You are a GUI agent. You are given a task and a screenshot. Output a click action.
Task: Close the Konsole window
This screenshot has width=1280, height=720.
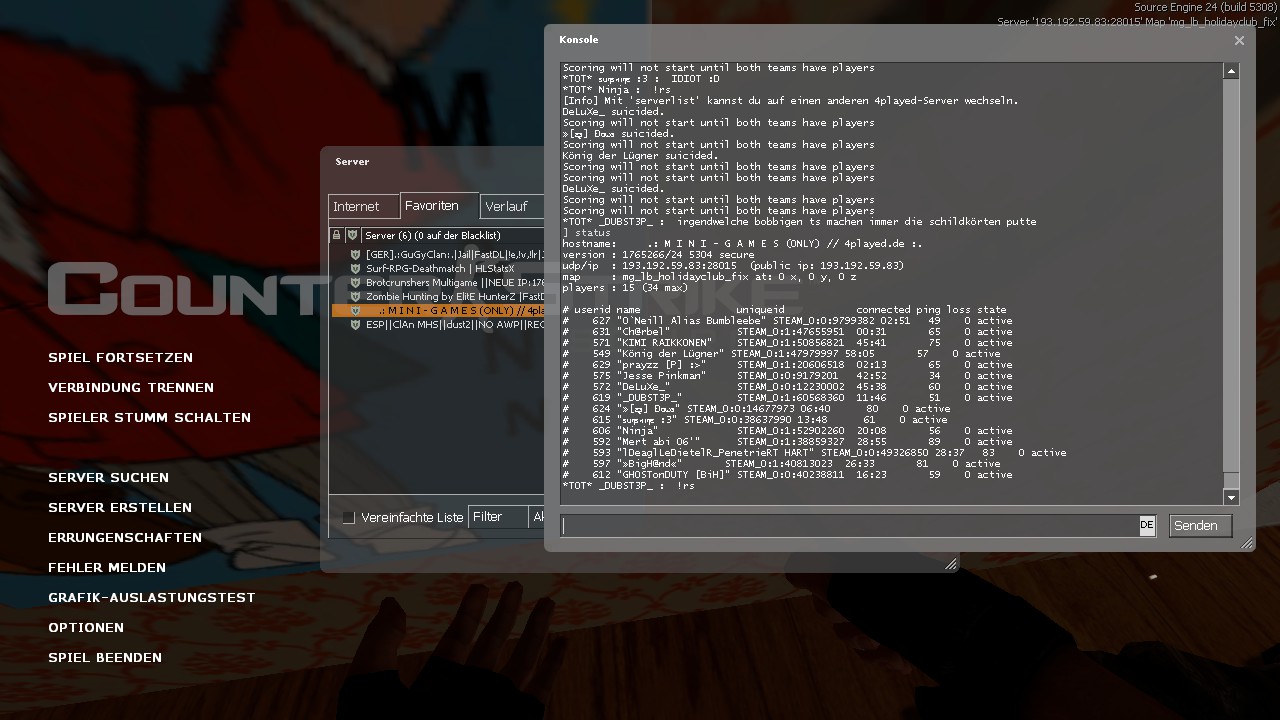tap(1239, 41)
